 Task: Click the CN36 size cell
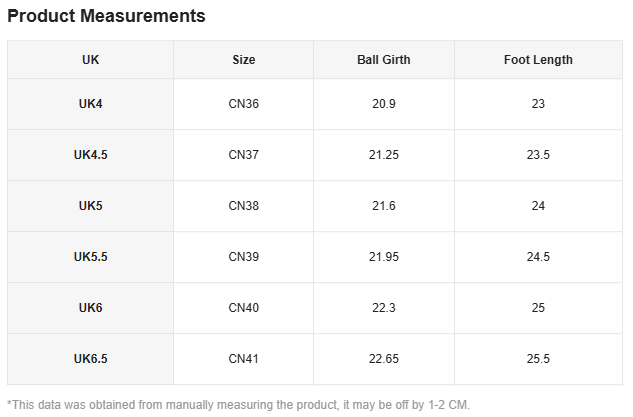click(x=243, y=104)
